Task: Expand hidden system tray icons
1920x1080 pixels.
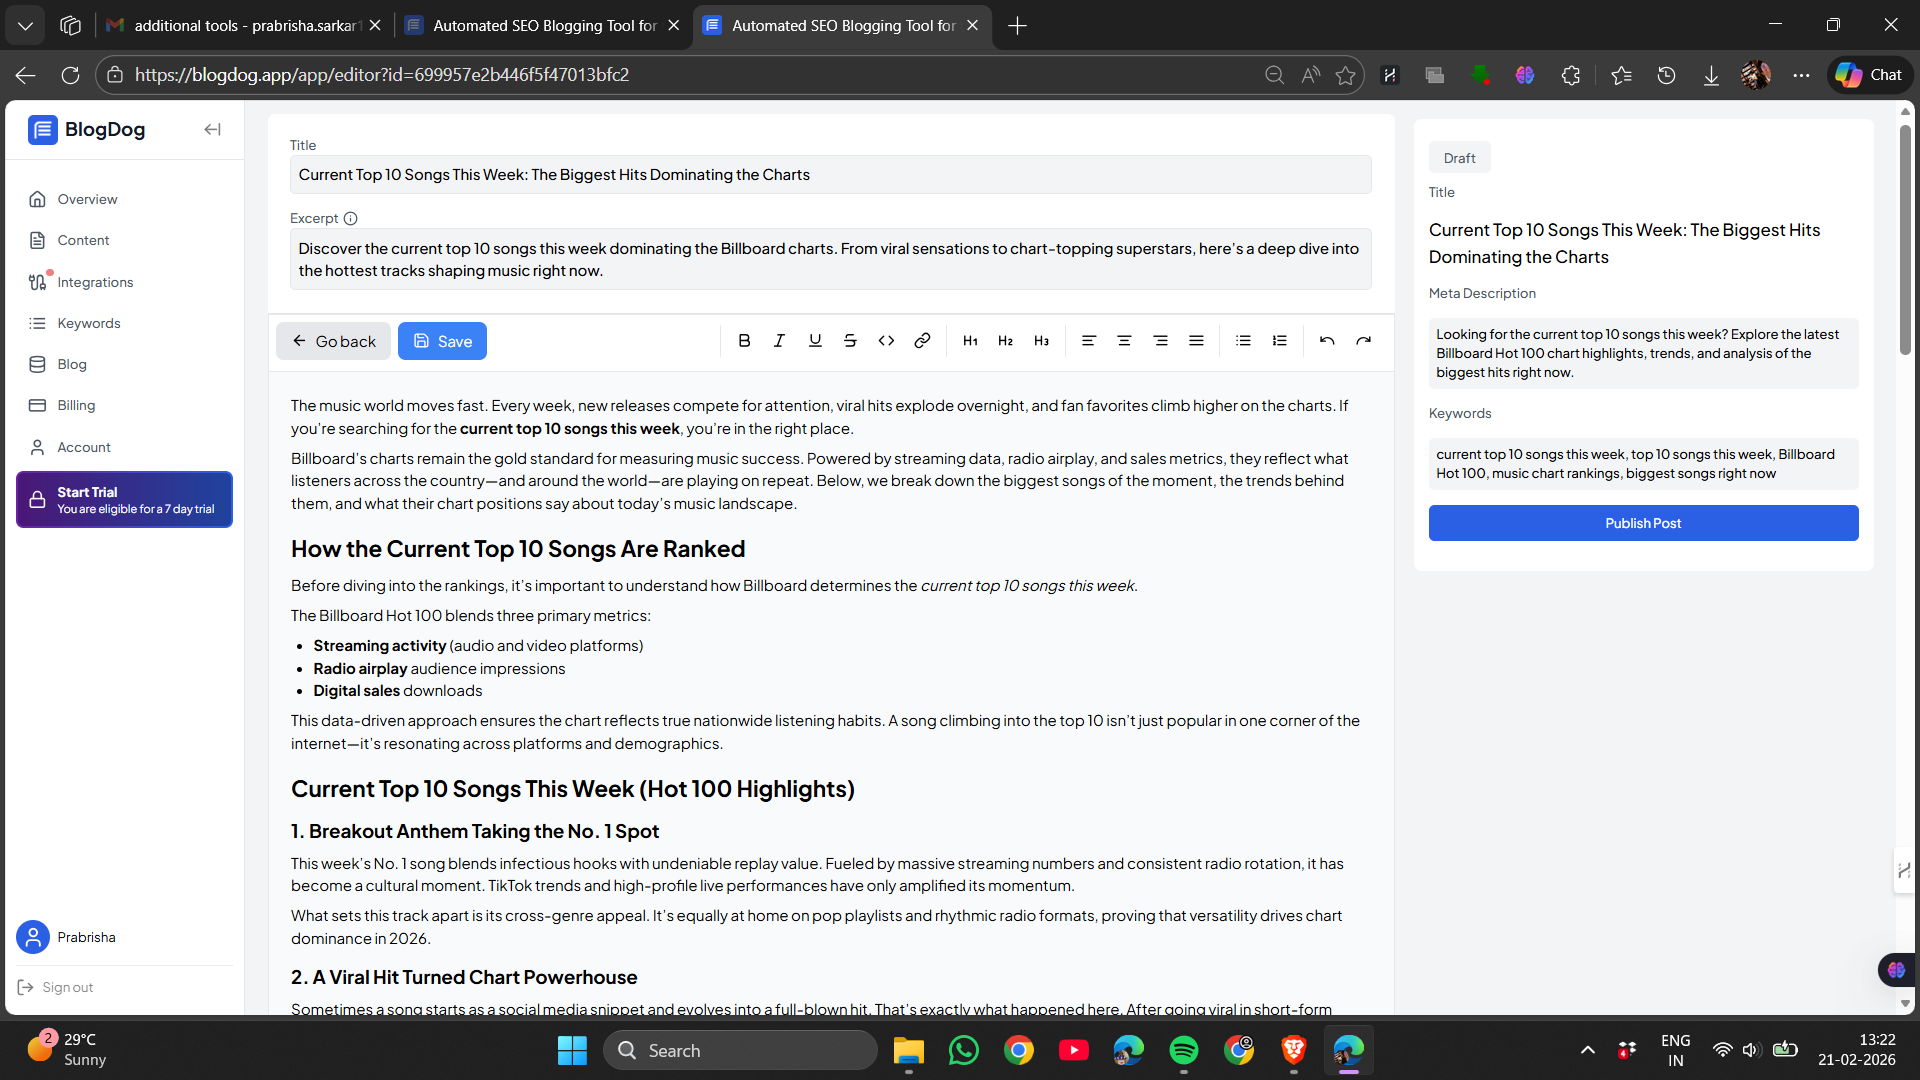Action: click(1587, 1050)
